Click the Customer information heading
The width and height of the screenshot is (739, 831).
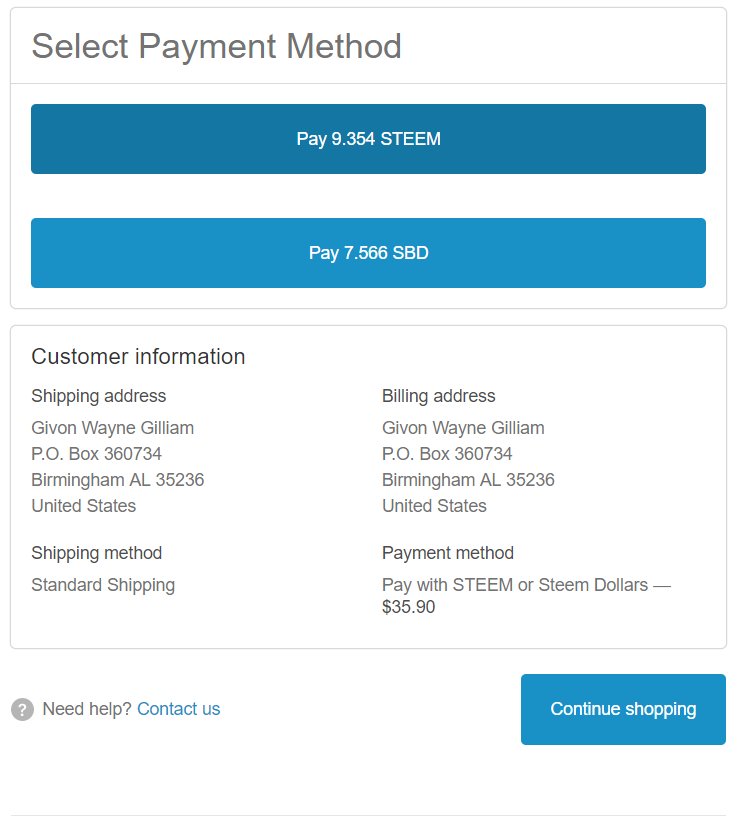(138, 357)
